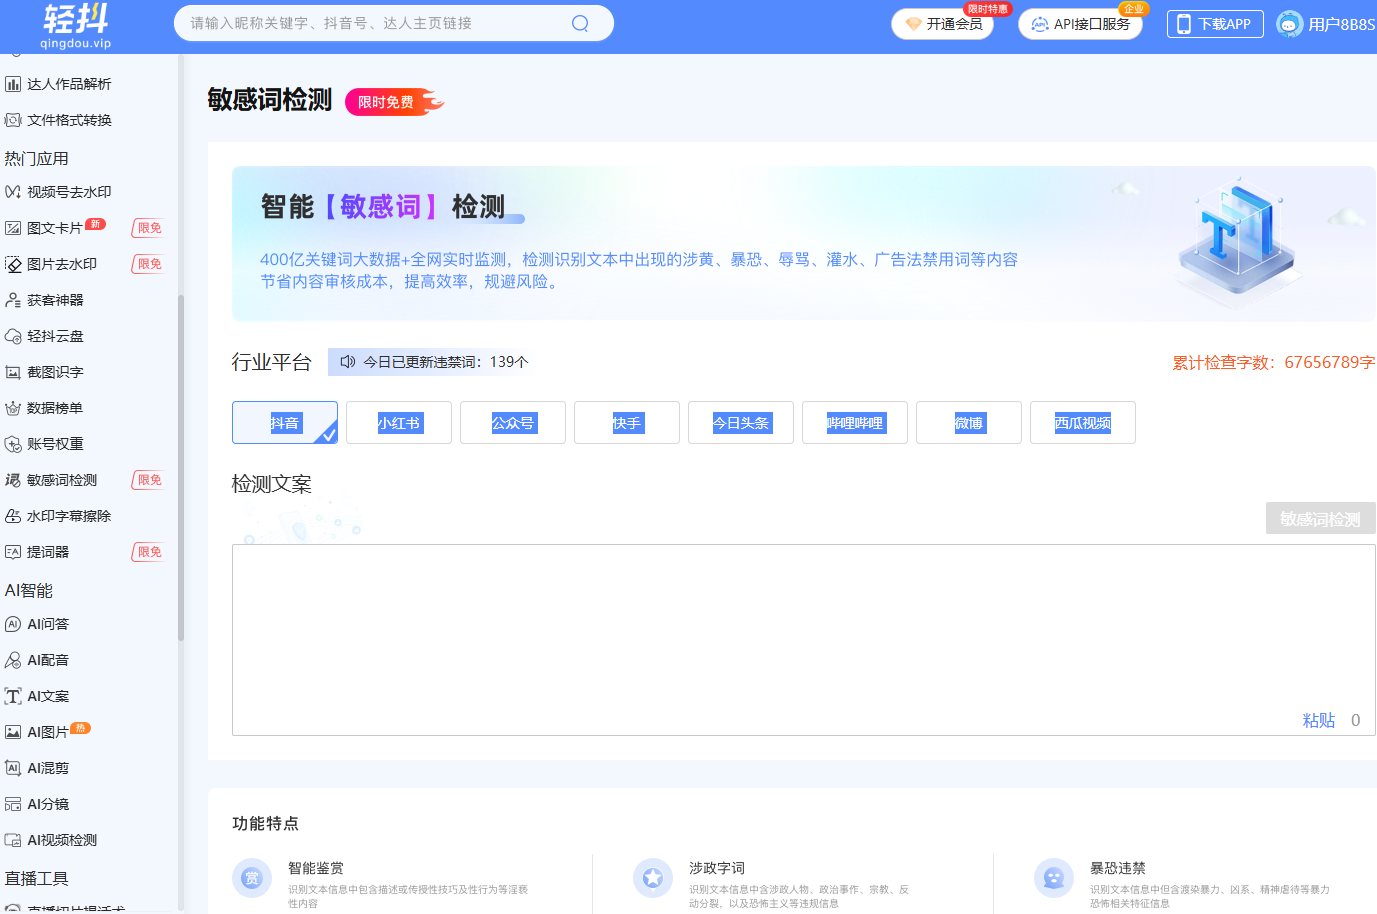Select the 西瓜视频 platform option
Viewport: 1377px width, 914px height.
(1083, 422)
